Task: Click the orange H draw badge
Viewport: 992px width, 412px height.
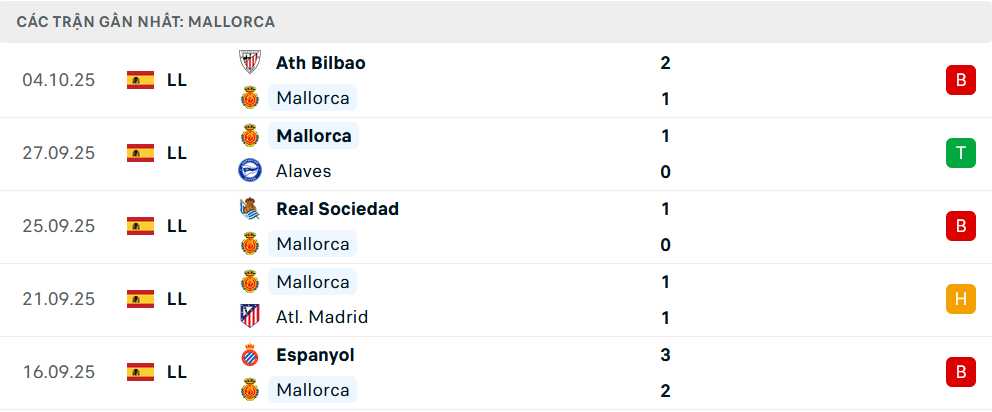Action: click(960, 299)
